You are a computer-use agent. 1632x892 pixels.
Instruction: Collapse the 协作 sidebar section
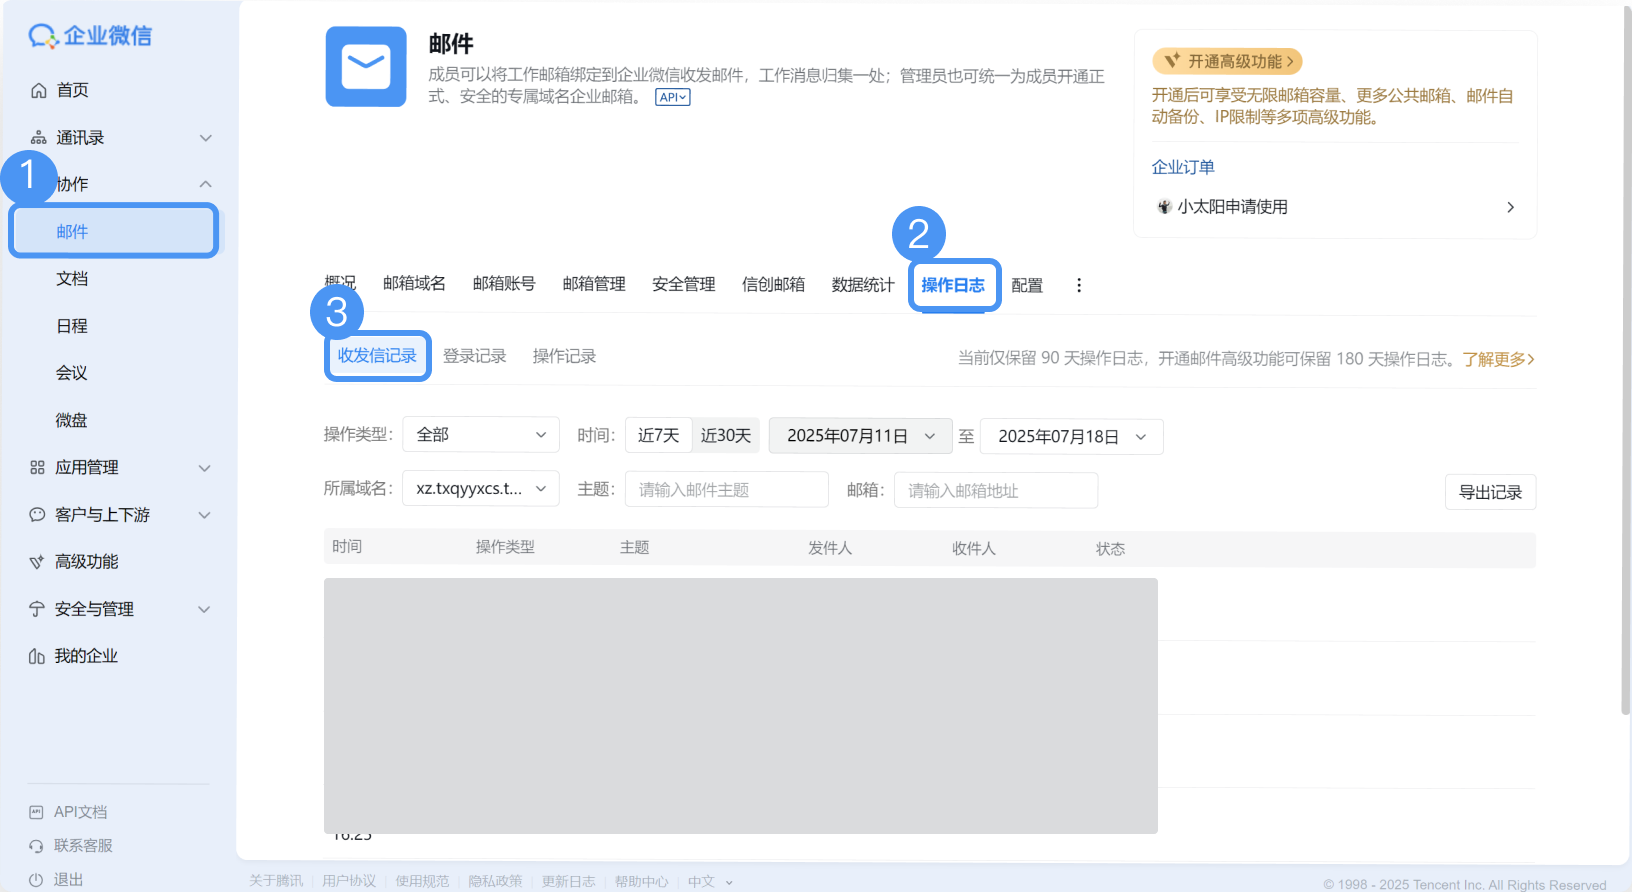coord(205,185)
